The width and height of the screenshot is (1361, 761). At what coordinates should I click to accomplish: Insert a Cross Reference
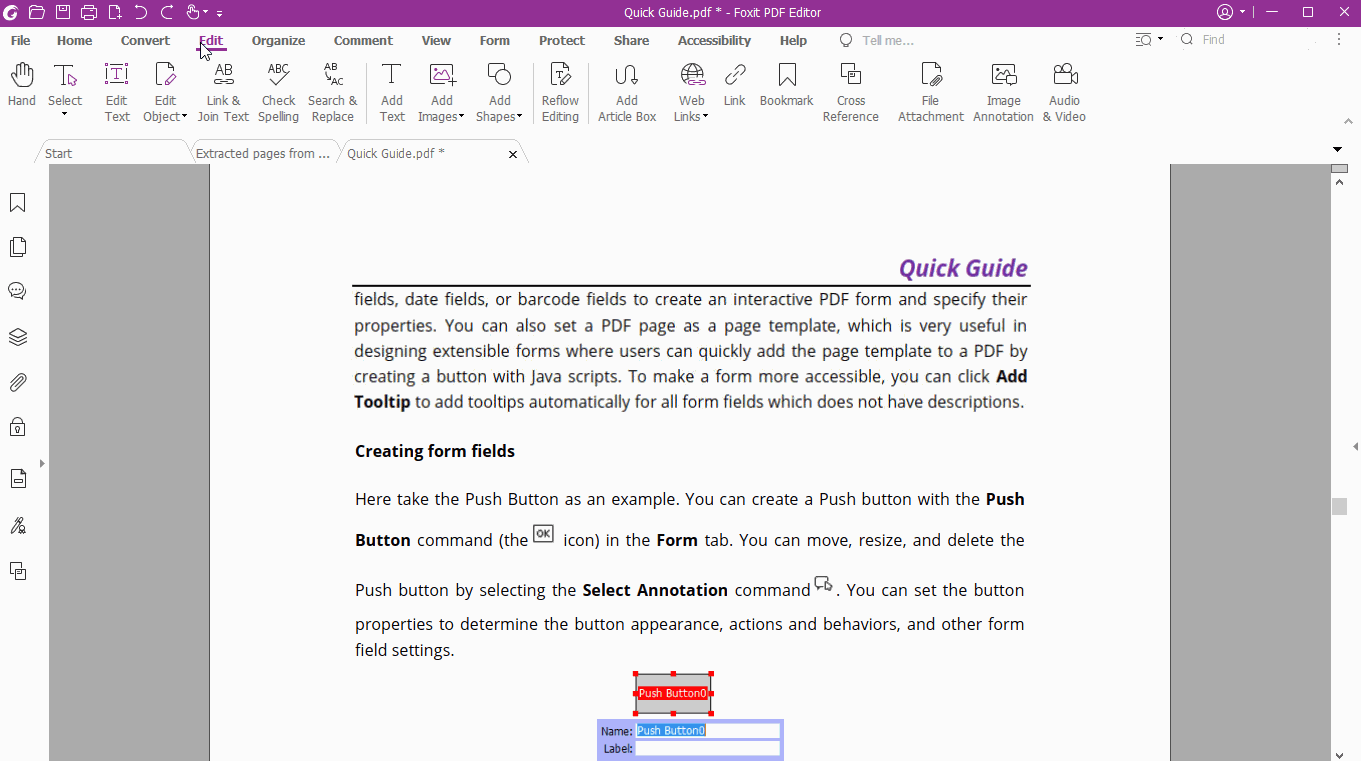click(851, 93)
